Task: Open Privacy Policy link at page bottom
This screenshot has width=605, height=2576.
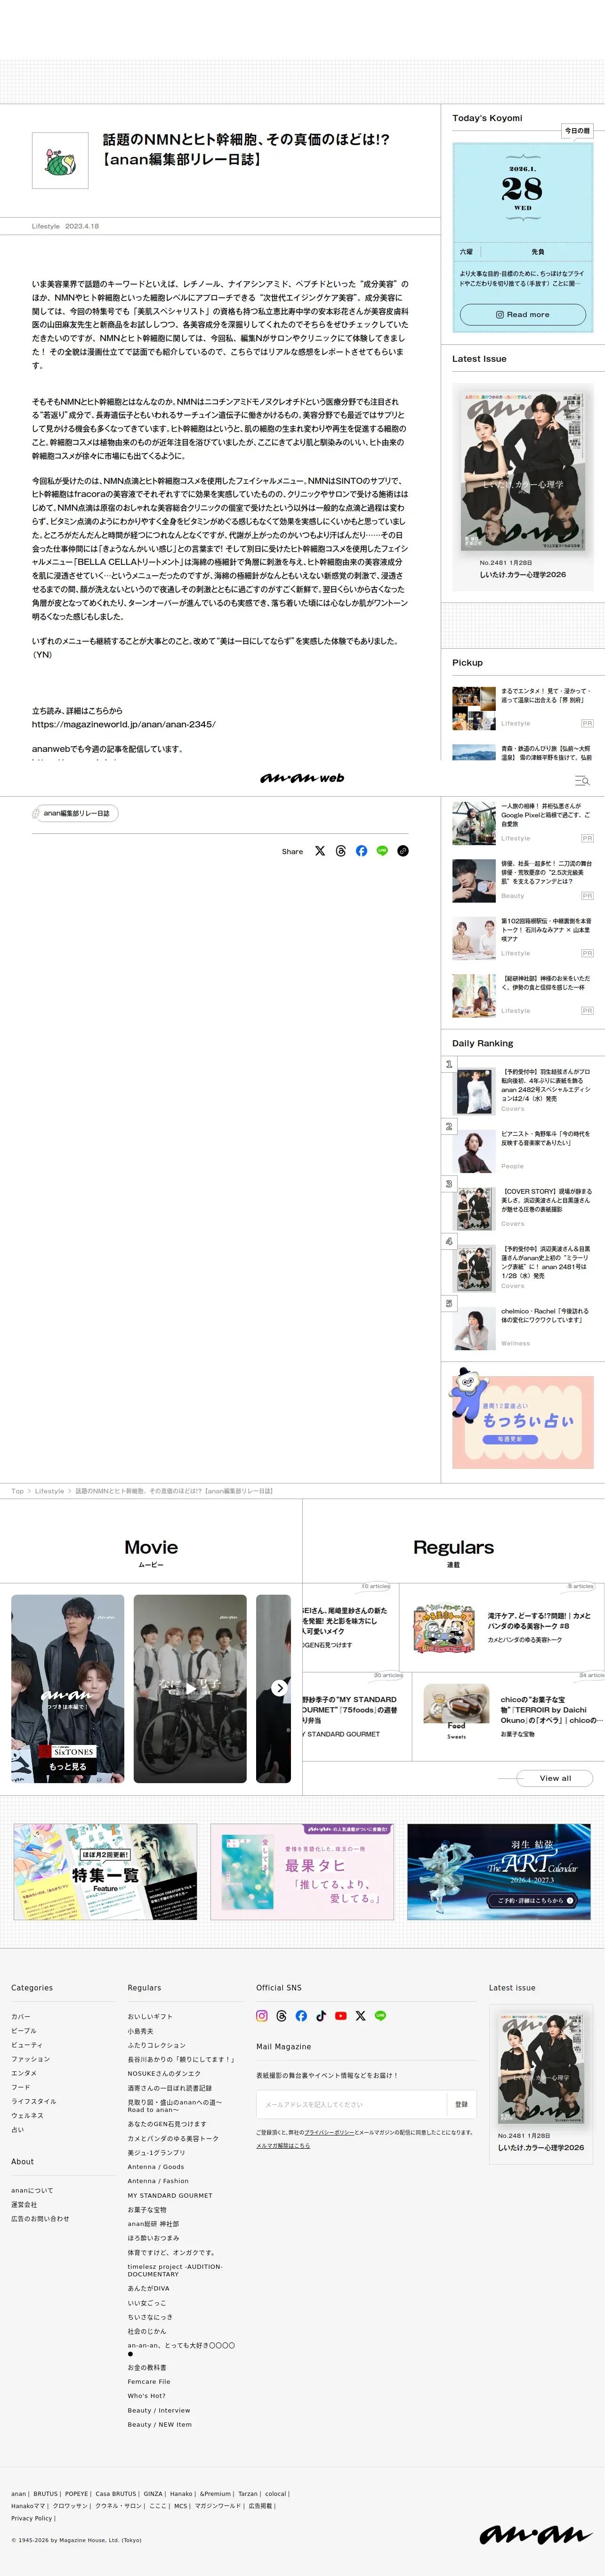Action: pos(31,2518)
